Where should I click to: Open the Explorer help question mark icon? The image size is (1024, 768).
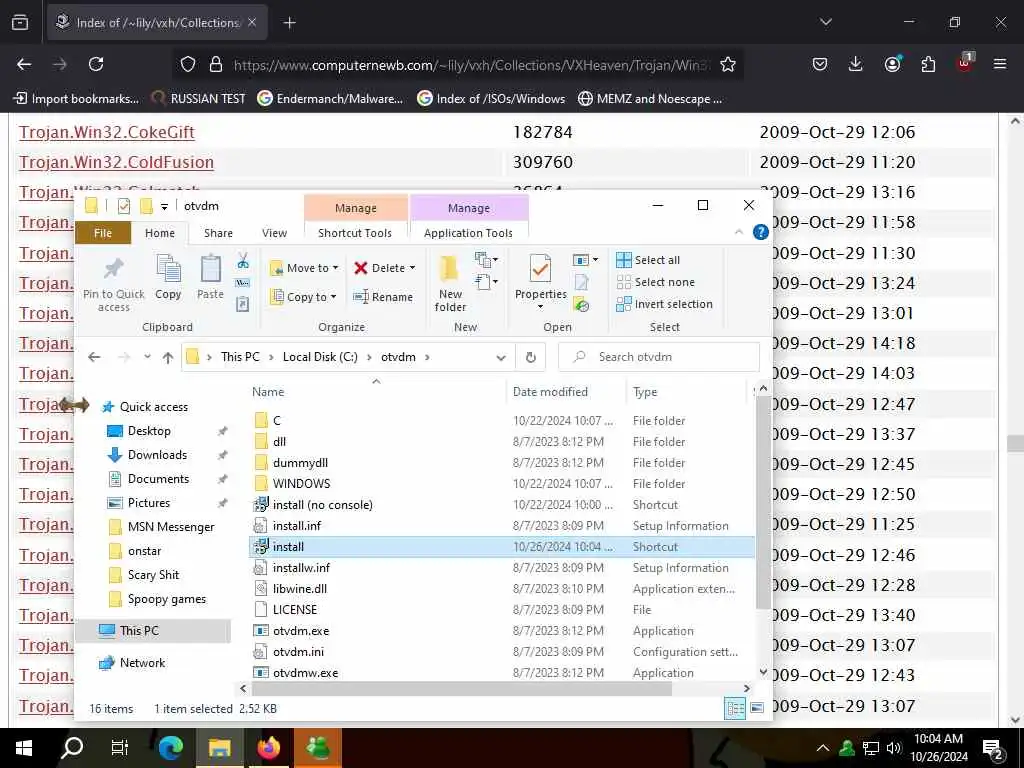click(x=760, y=232)
